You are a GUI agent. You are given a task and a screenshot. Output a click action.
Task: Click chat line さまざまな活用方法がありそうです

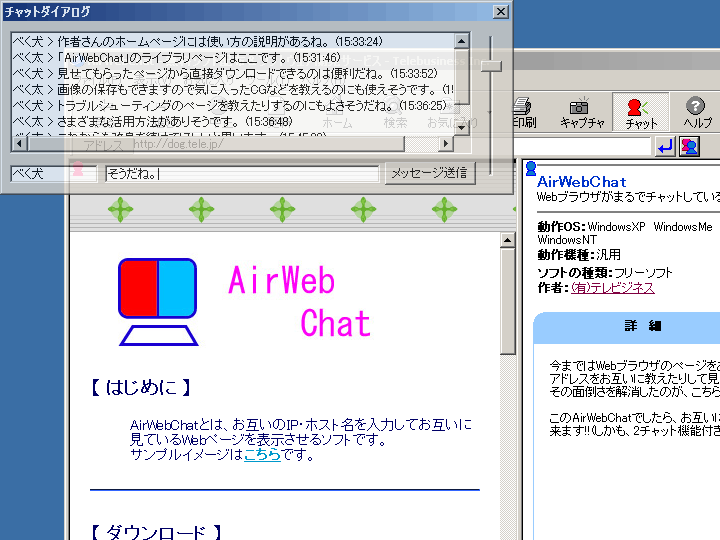[x=152, y=122]
